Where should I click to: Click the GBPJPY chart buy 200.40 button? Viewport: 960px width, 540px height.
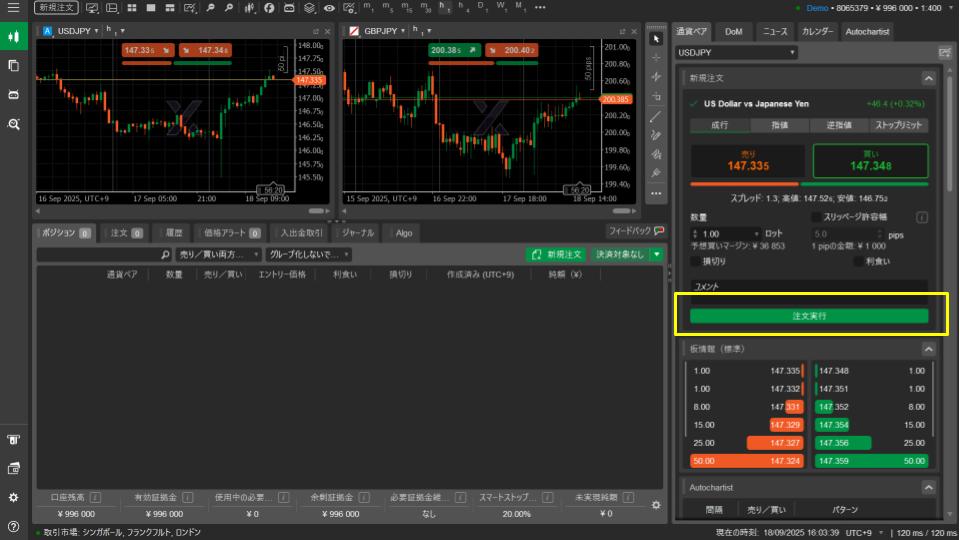(512, 50)
